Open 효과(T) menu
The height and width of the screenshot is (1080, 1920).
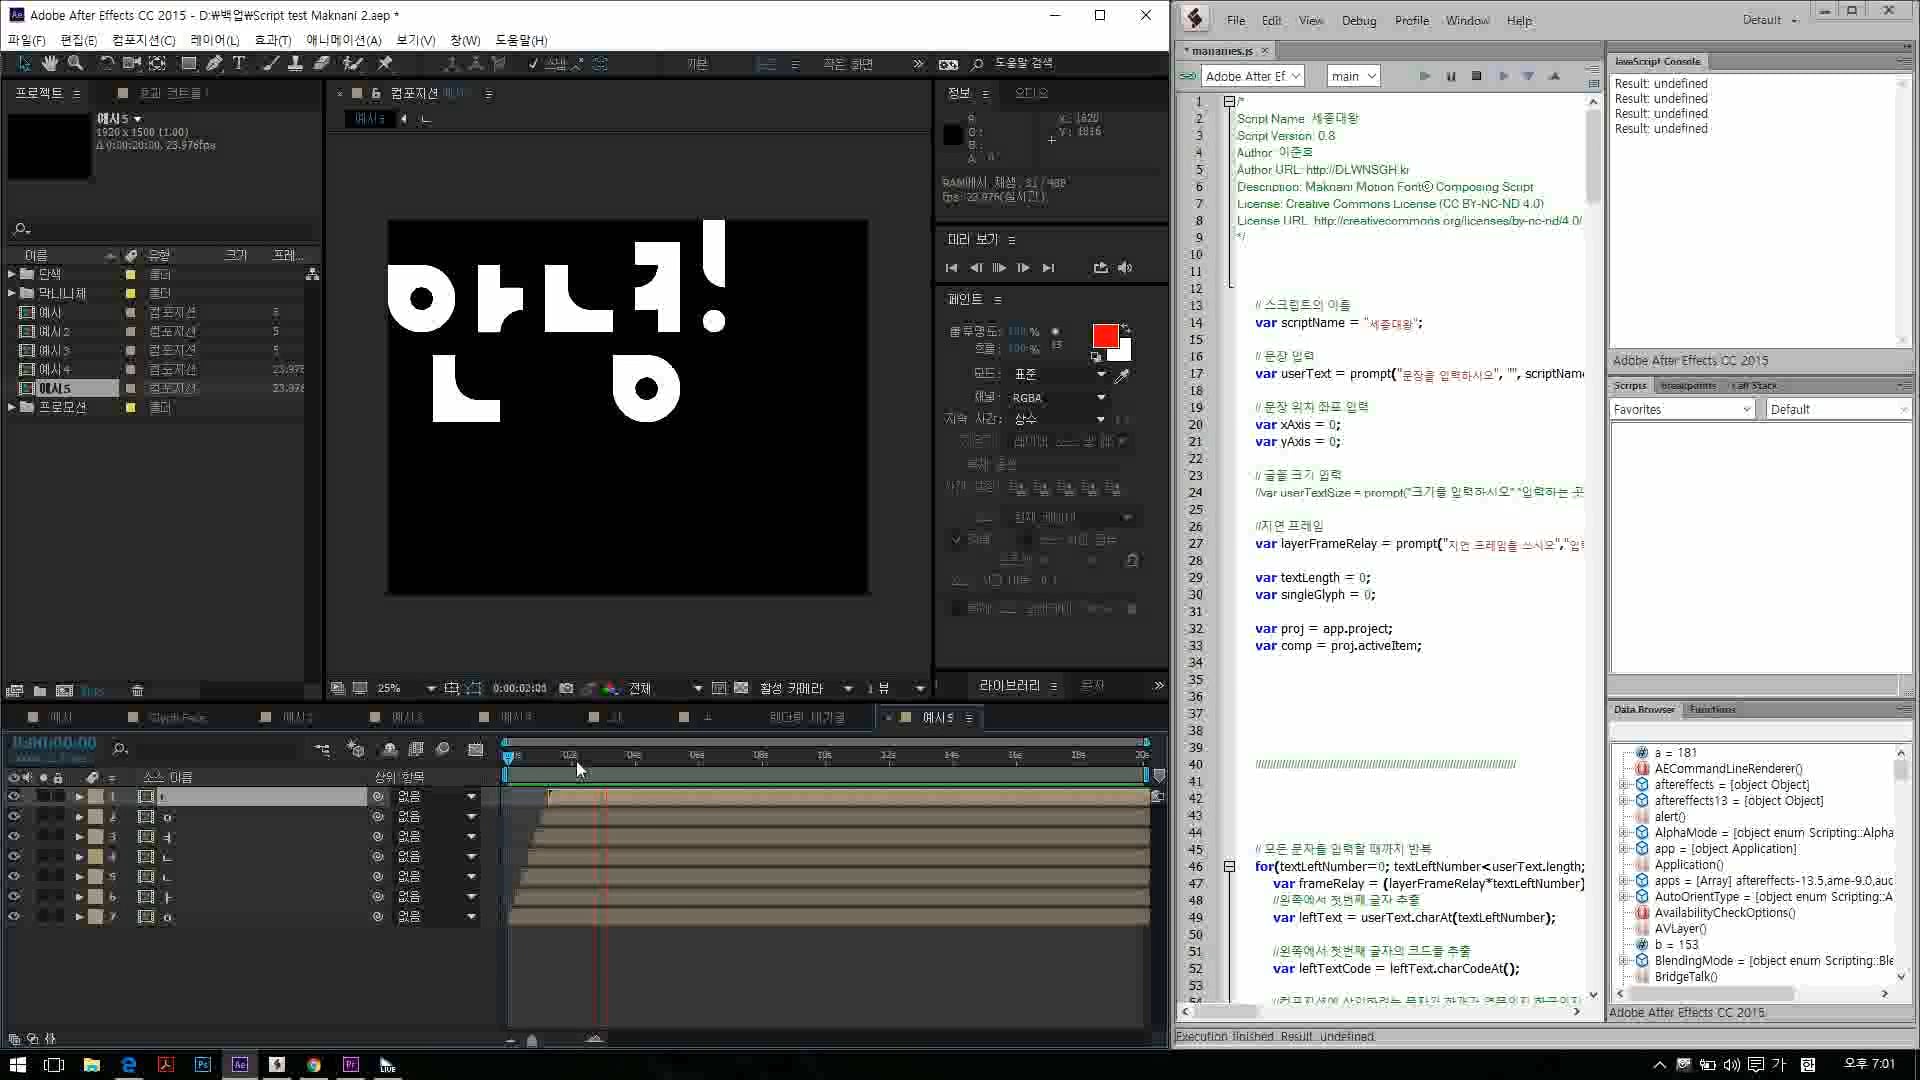(272, 41)
